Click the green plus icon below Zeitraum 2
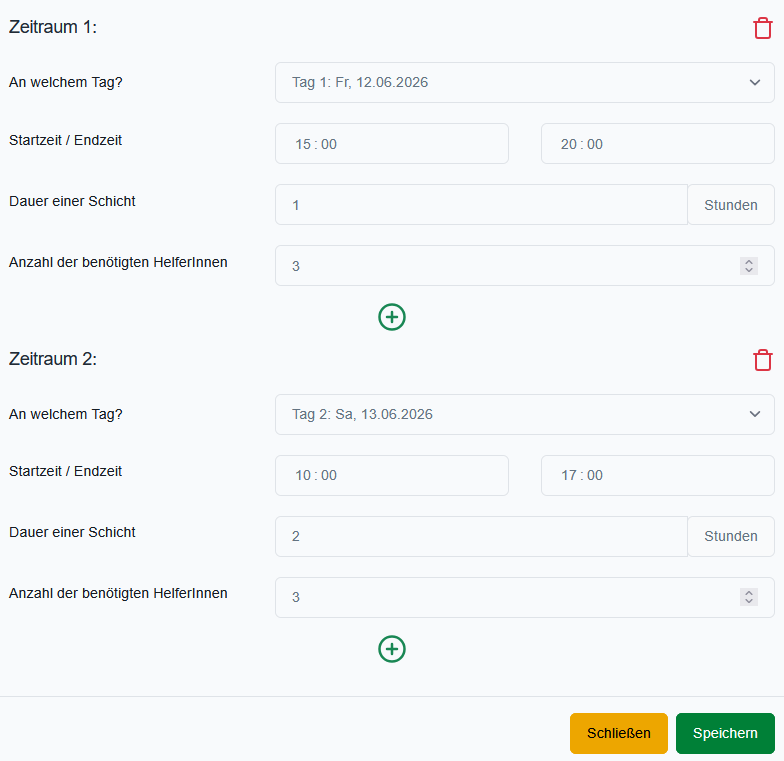784x761 pixels. pyautogui.click(x=392, y=649)
